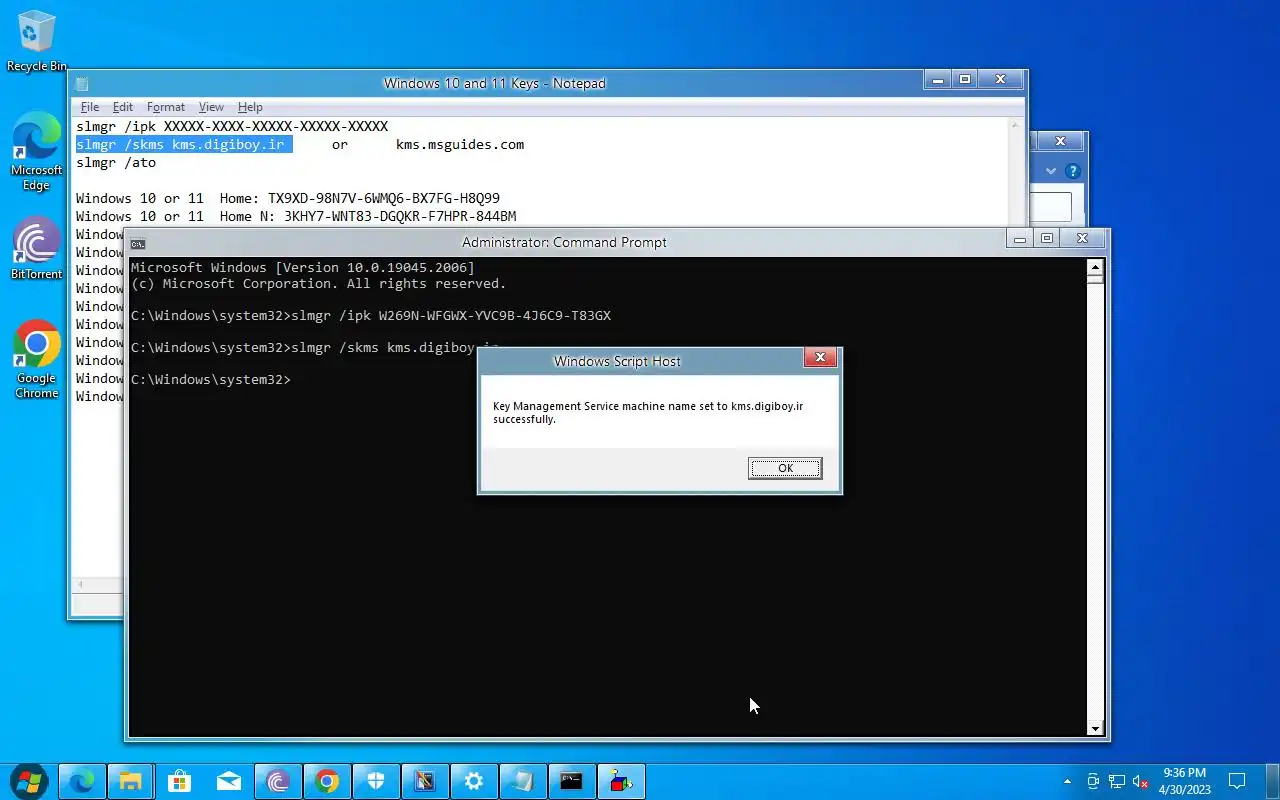Click the muted volume tray icon
This screenshot has width=1280, height=800.
click(1140, 781)
